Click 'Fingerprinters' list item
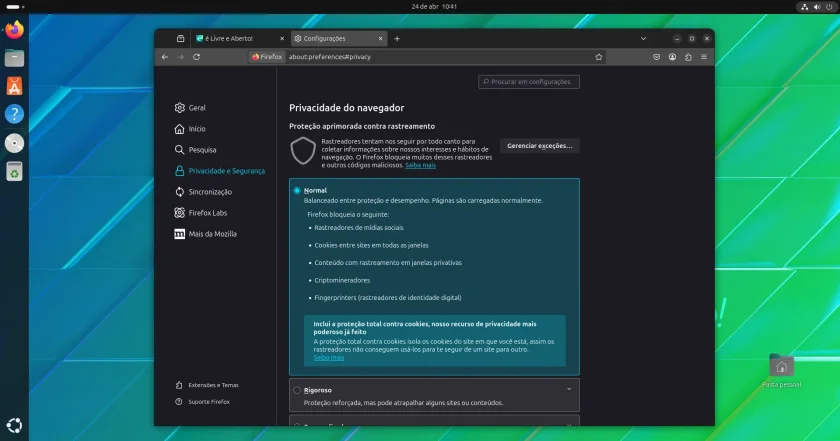The image size is (840, 441). click(x=388, y=298)
